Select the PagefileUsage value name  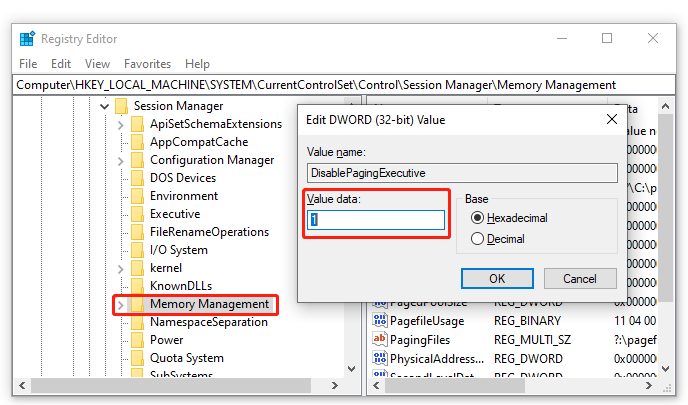tap(427, 321)
